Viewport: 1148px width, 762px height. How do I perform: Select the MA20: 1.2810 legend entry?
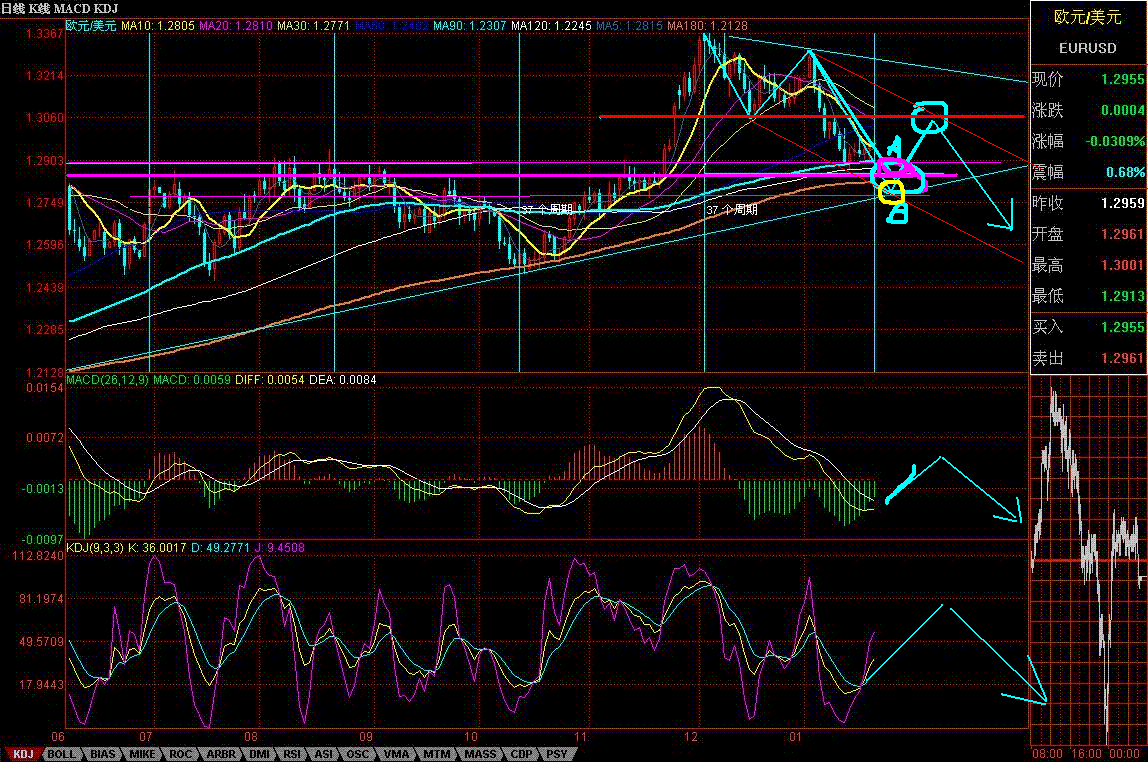[x=236, y=26]
